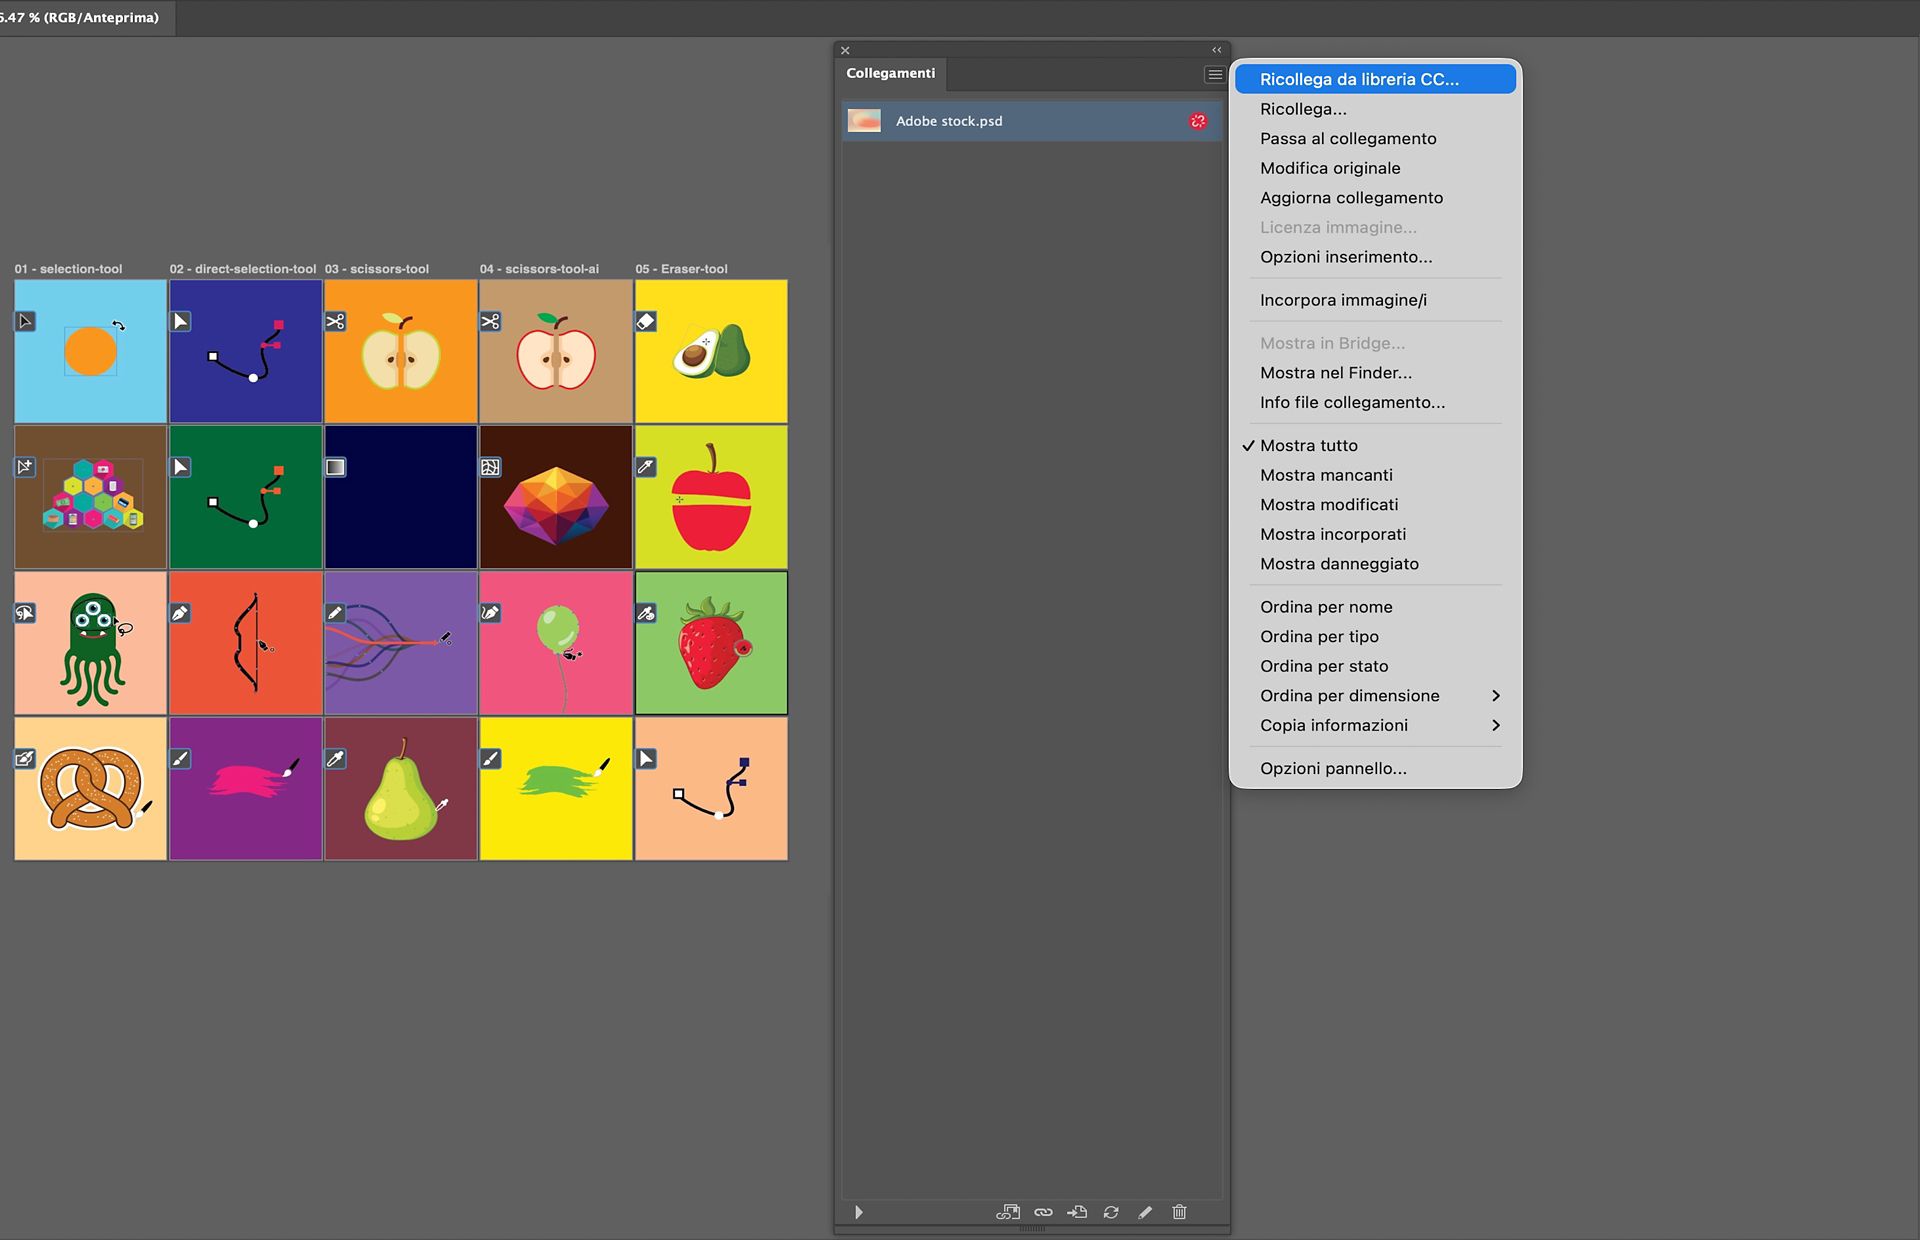Click the green octopus monster artboard
Screen dimensions: 1920x1240
(x=90, y=643)
